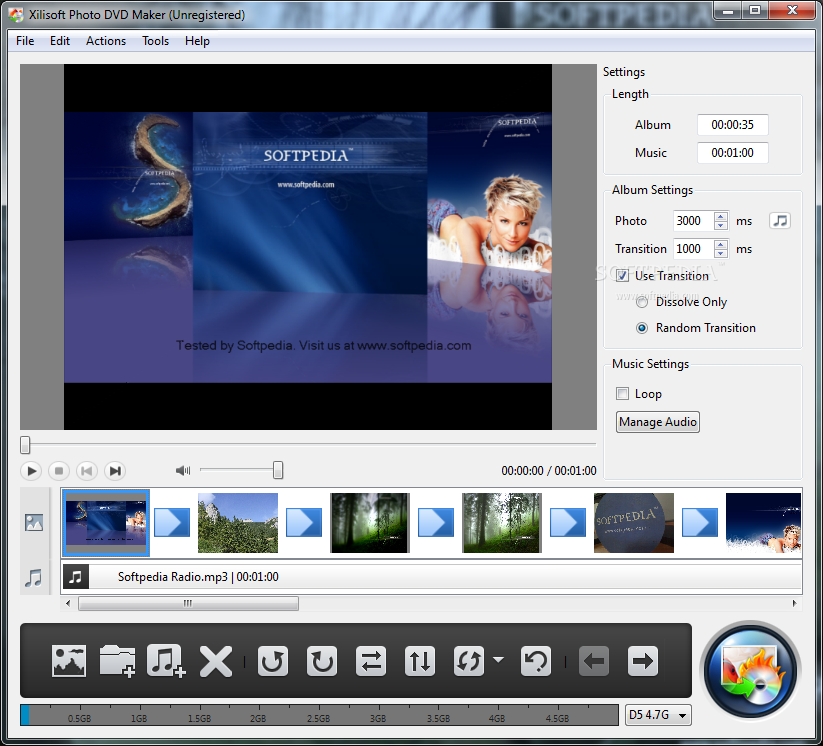Select the last blue winter thumbnail
The image size is (823, 746).
(764, 523)
